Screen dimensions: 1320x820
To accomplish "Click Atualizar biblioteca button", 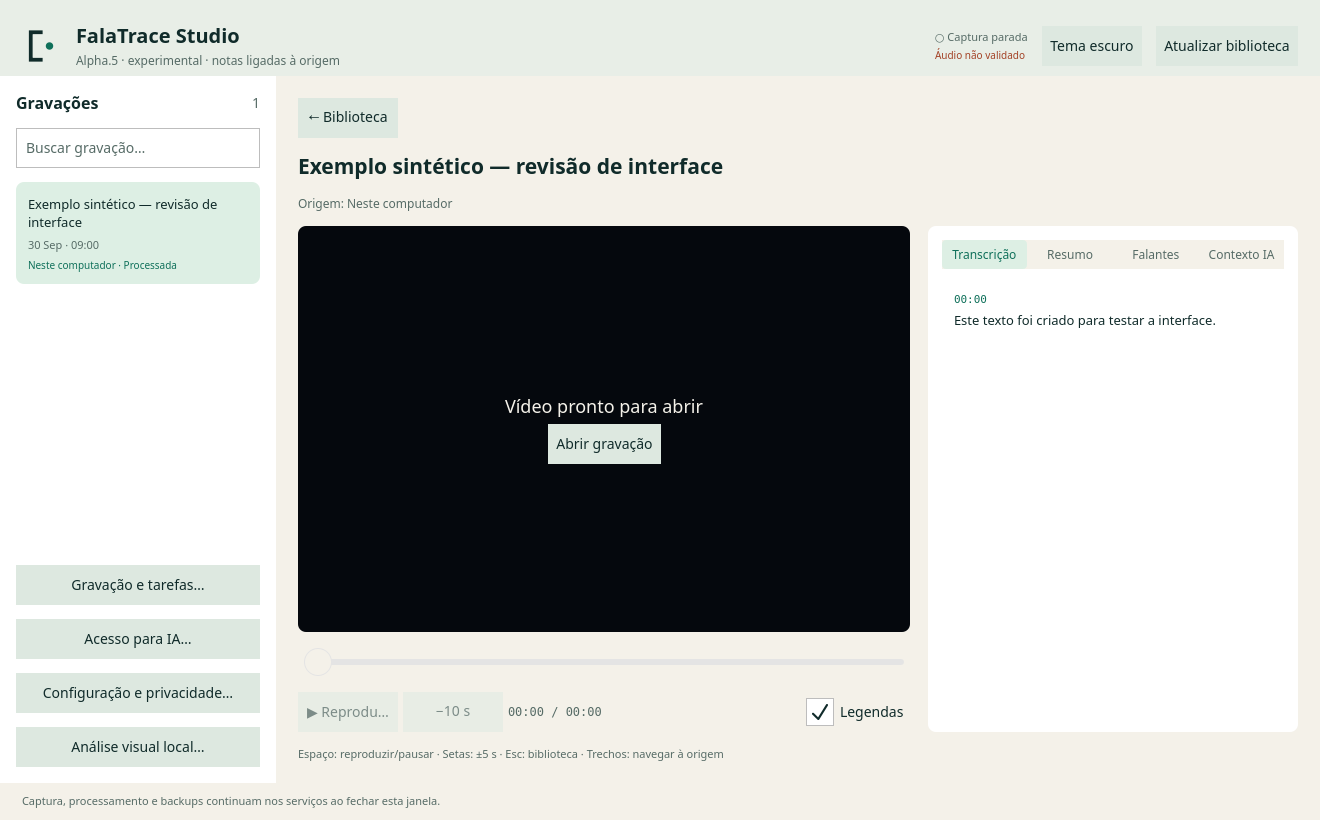I will coord(1227,46).
